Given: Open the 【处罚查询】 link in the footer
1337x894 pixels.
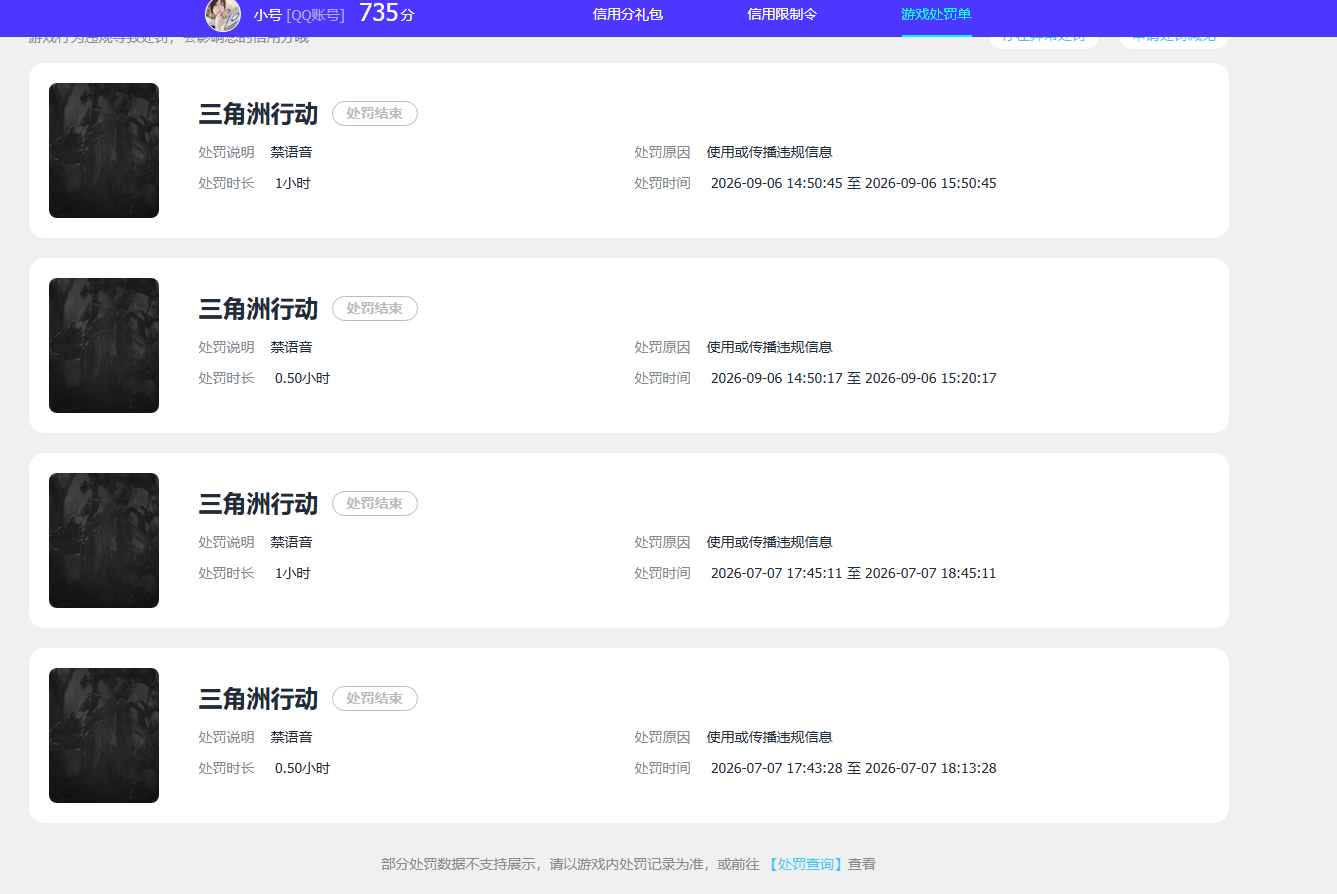Looking at the screenshot, I should pos(806,864).
